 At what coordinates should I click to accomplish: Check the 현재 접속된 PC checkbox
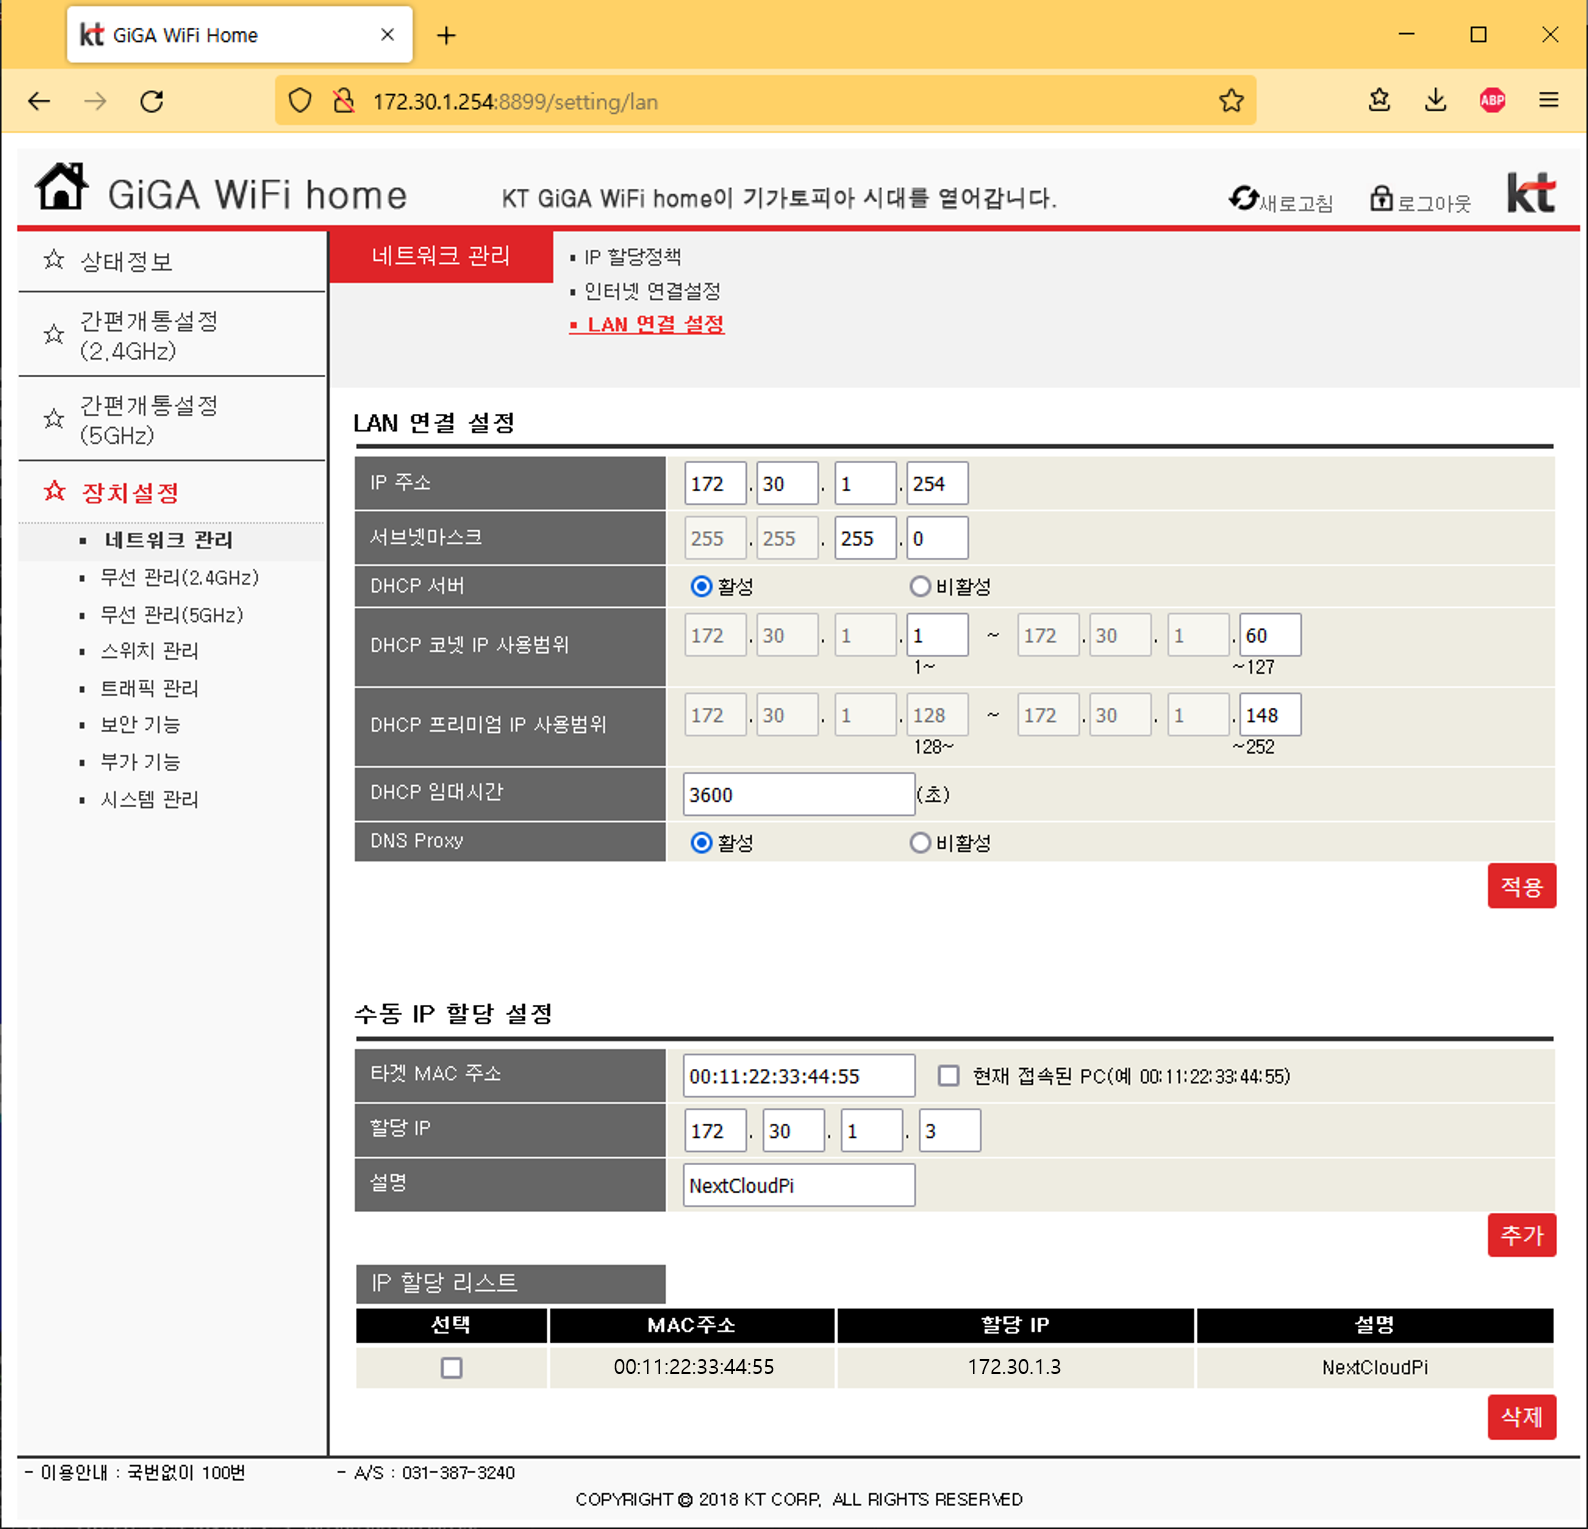(x=948, y=1076)
